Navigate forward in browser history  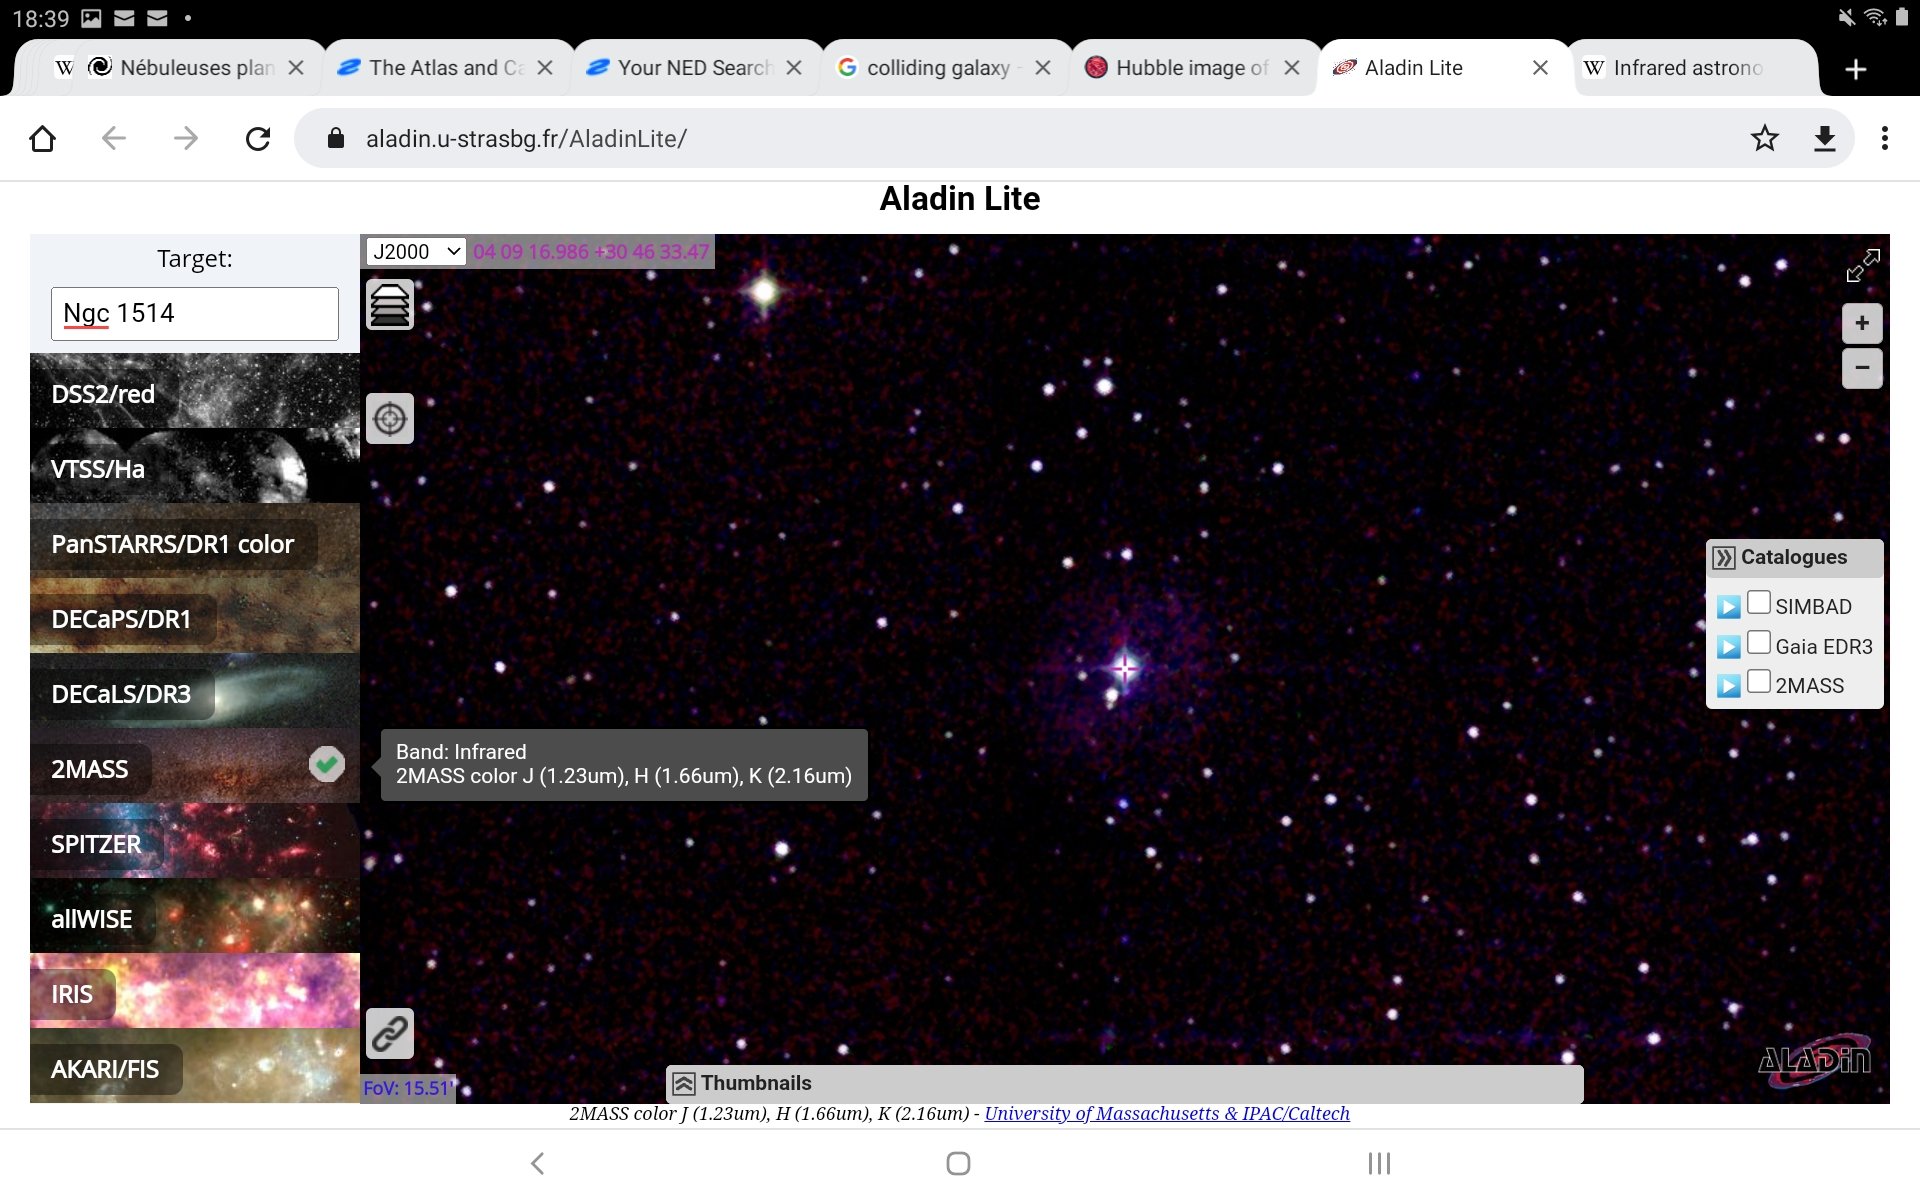(186, 138)
